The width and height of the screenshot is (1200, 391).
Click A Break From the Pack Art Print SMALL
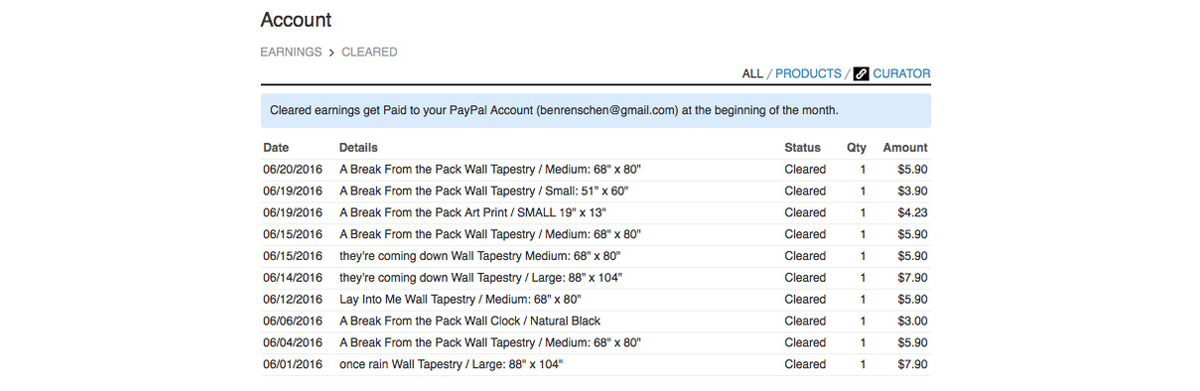click(x=472, y=213)
